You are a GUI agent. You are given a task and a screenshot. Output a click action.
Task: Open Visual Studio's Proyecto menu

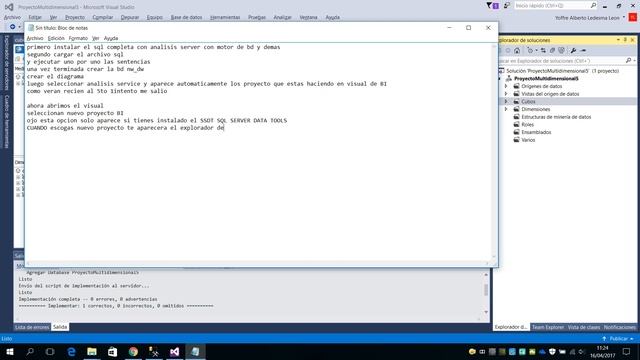75,17
